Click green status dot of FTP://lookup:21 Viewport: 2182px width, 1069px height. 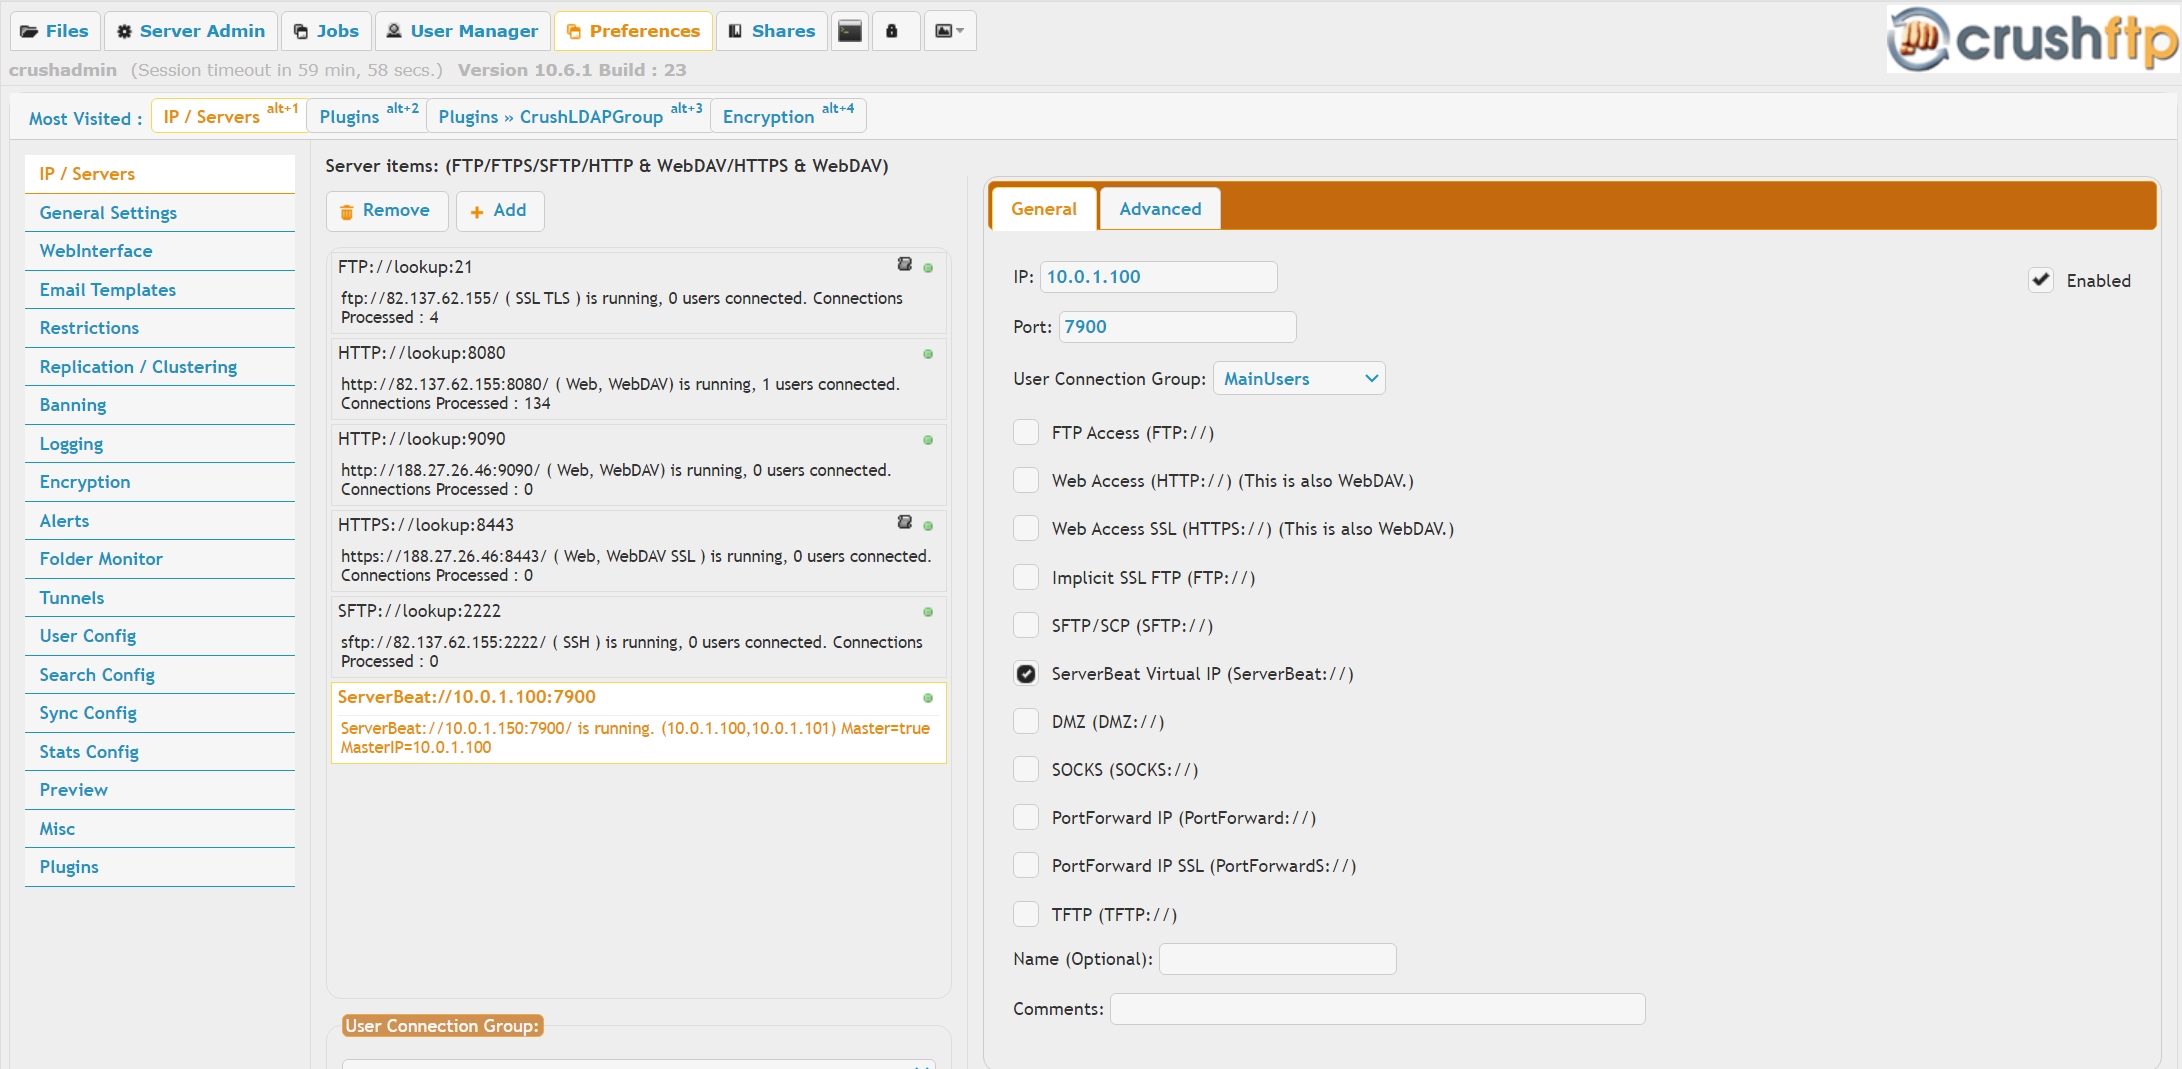pos(928,268)
